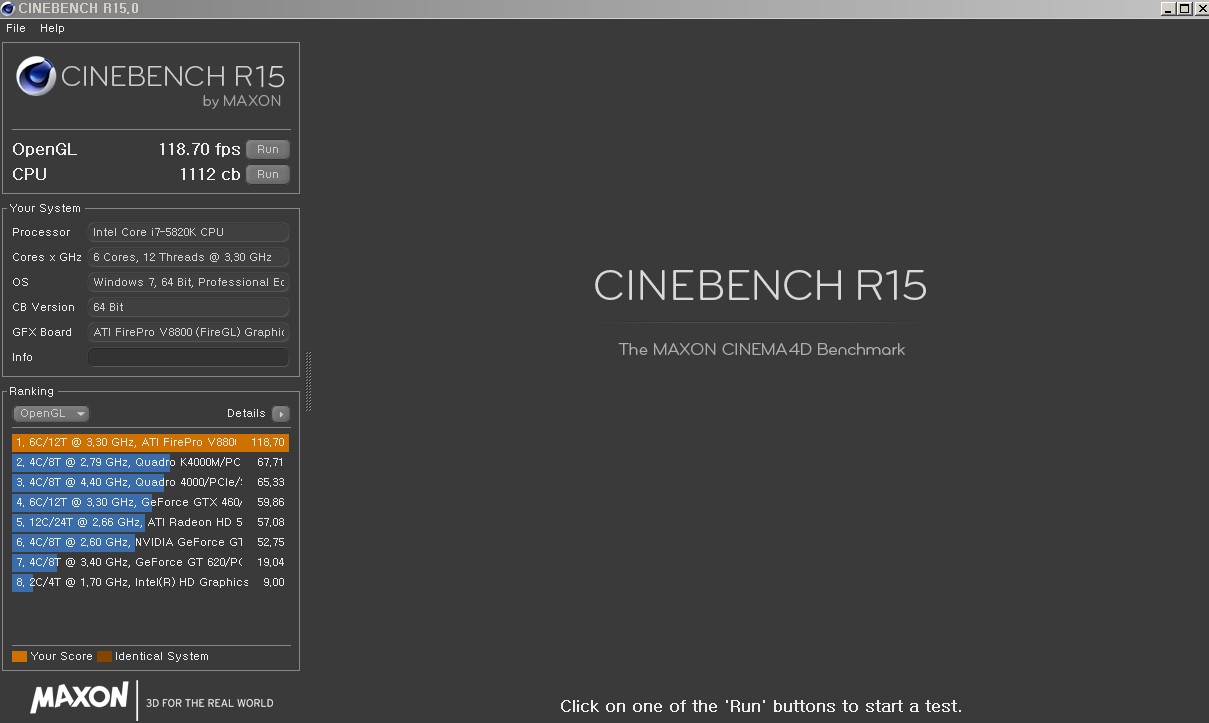
Task: Select the GFX Board FirePro V8800 field
Action: [x=189, y=332]
